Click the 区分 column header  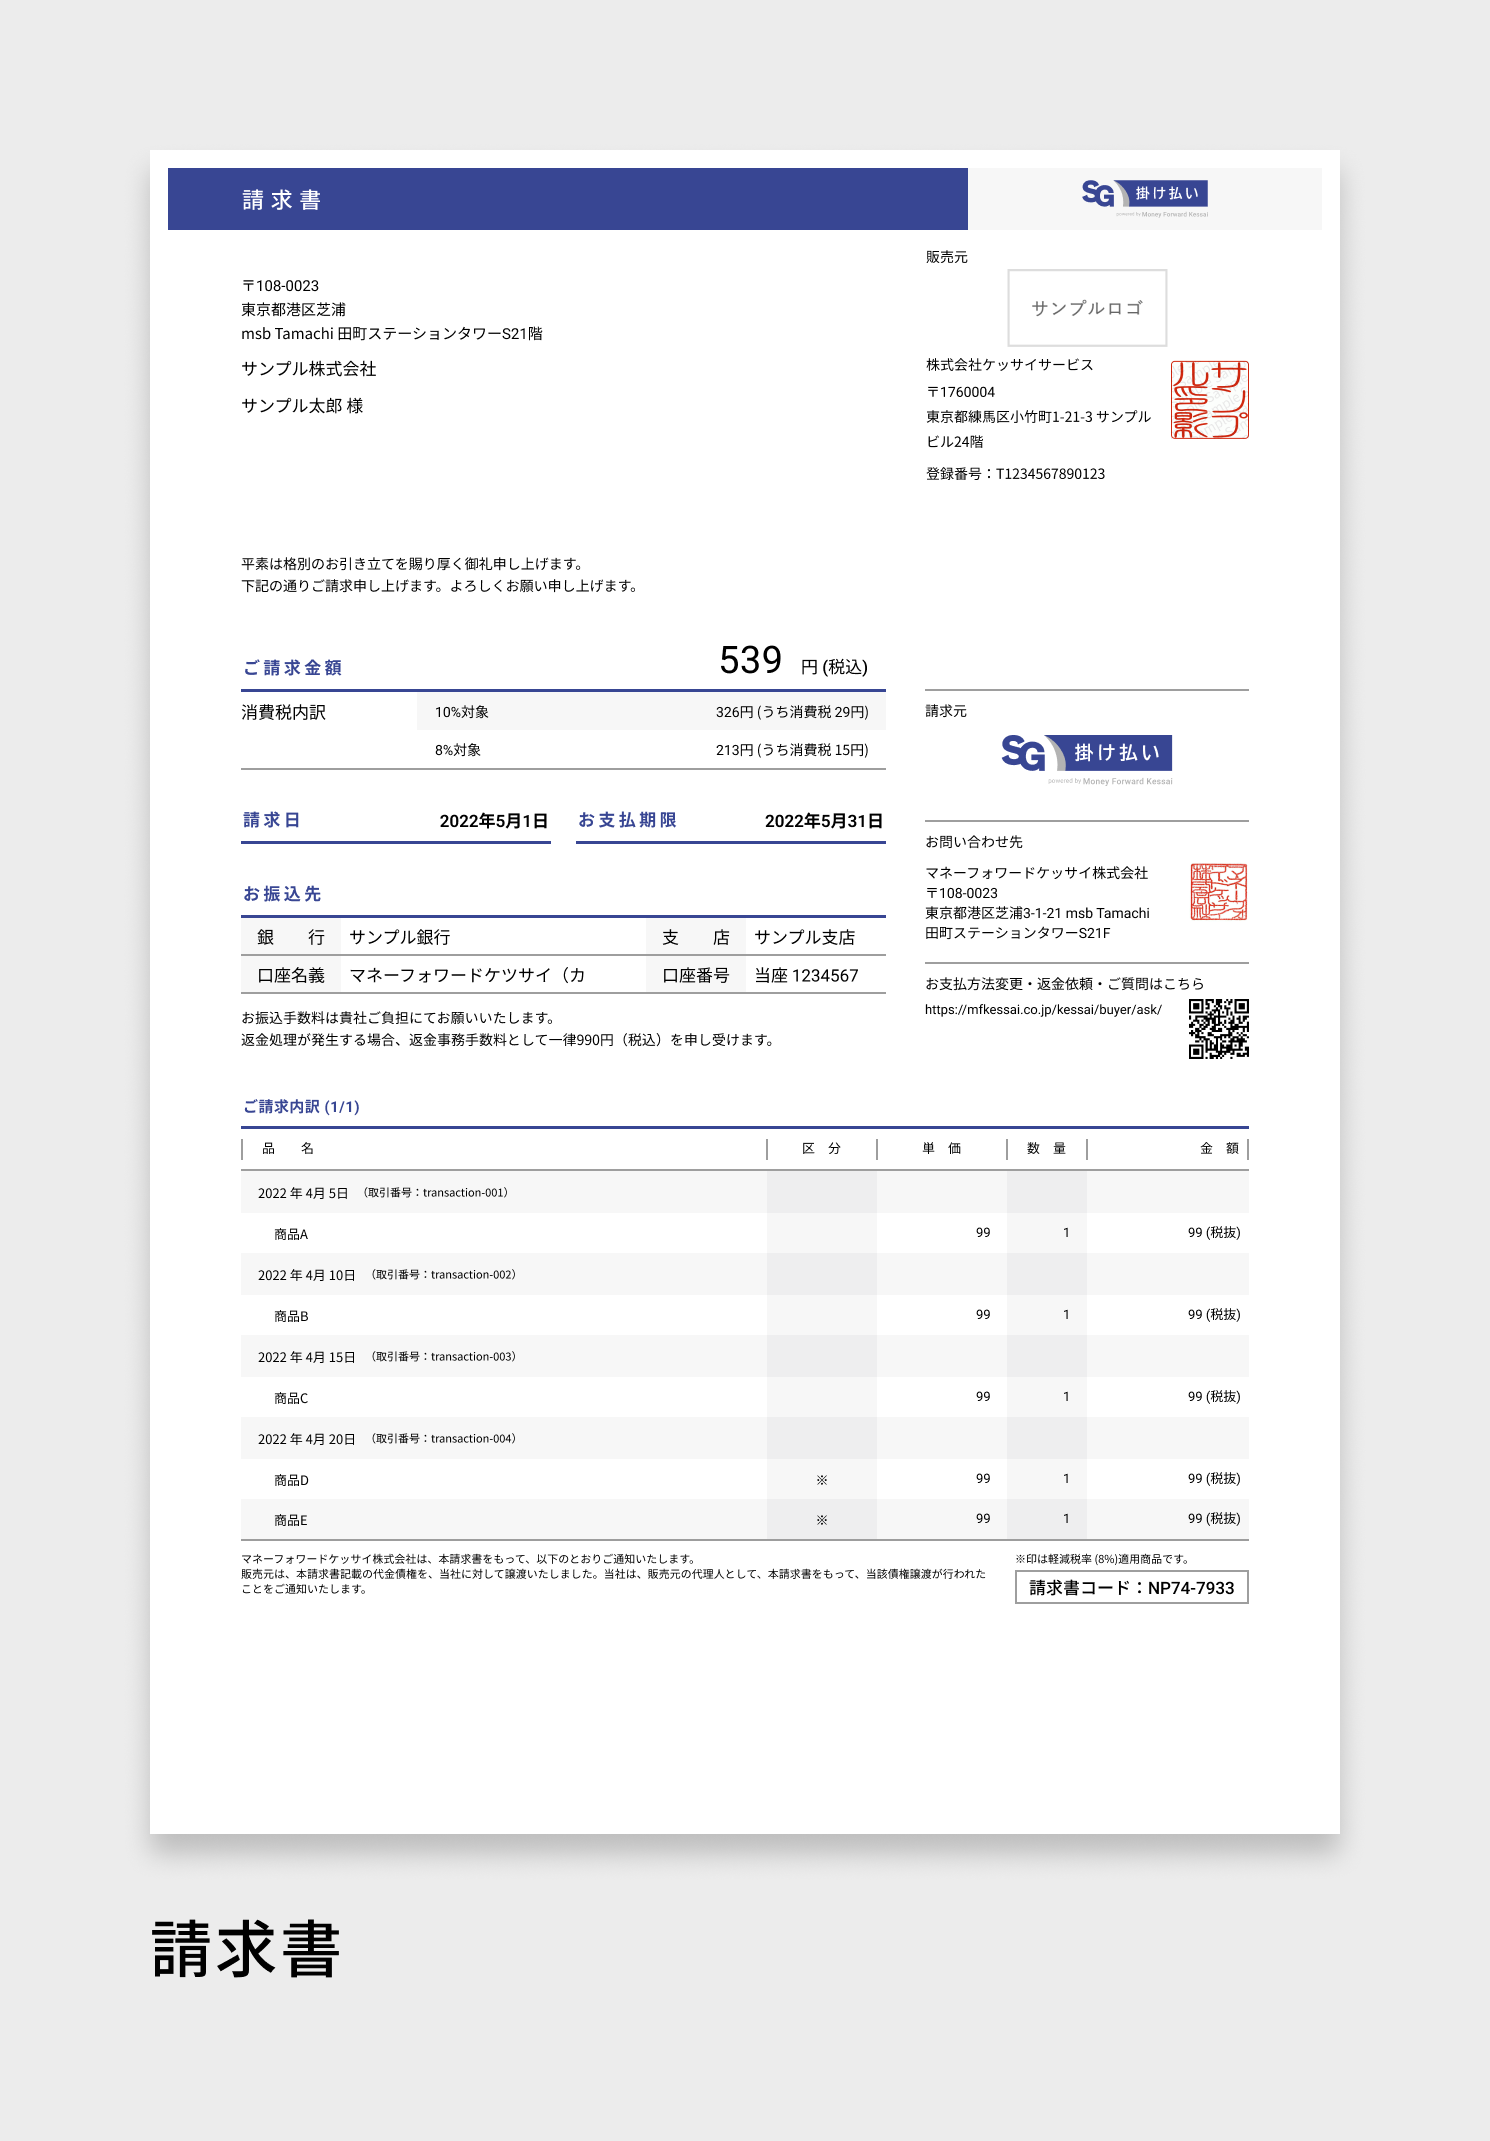(822, 1149)
